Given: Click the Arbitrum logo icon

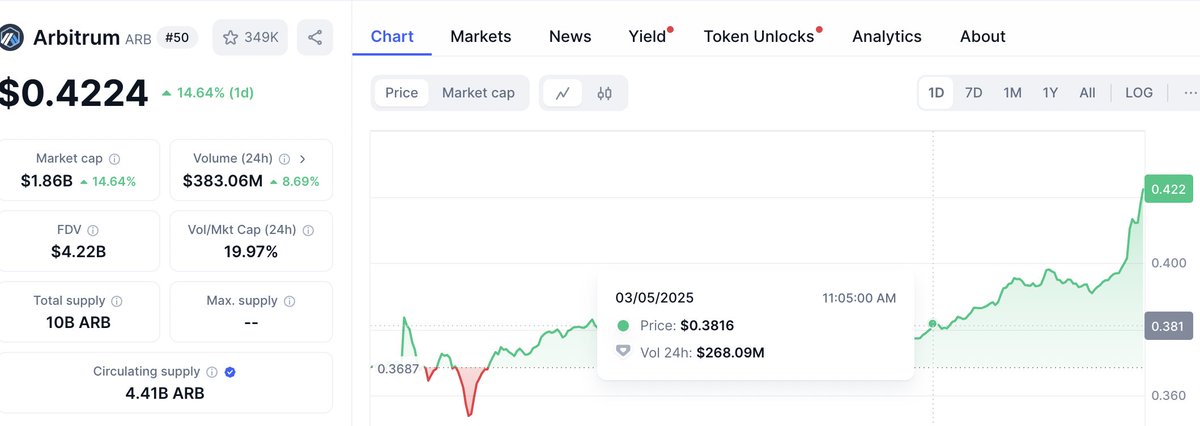Looking at the screenshot, I should pyautogui.click(x=11, y=38).
